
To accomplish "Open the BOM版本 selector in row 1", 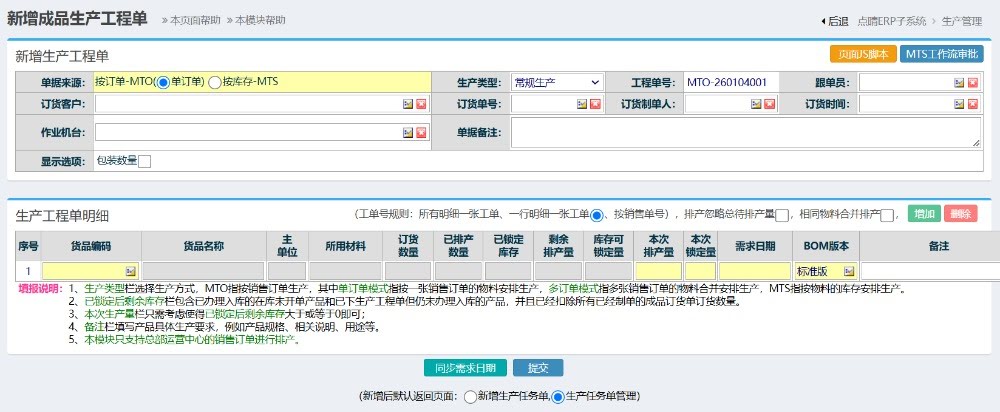I will pos(848,271).
